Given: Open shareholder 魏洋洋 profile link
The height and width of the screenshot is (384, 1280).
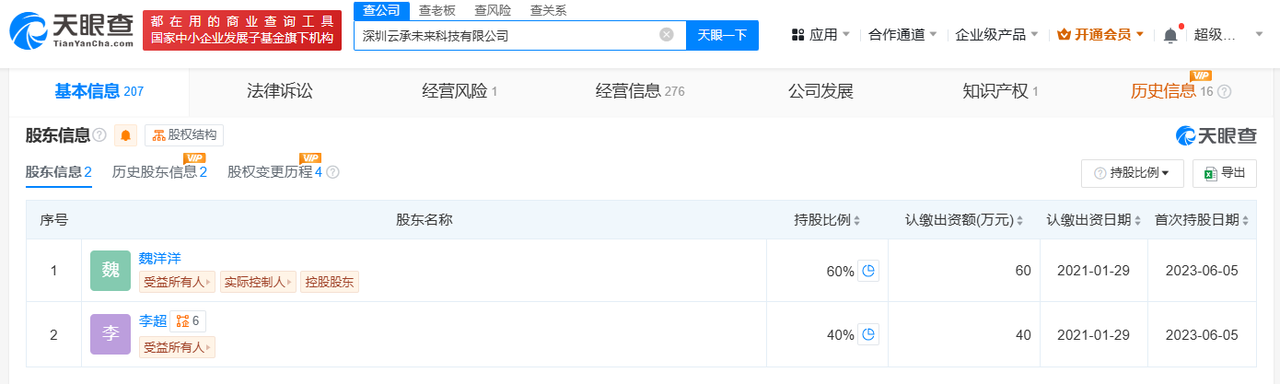Looking at the screenshot, I should tap(160, 259).
